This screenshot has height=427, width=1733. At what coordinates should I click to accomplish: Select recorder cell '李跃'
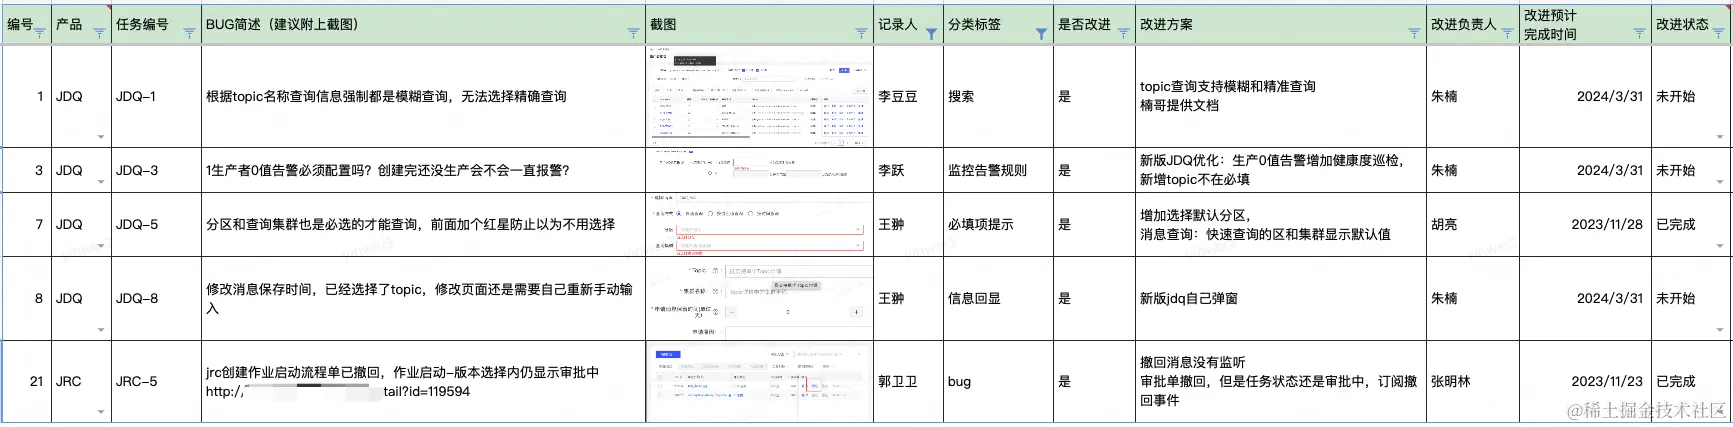pyautogui.click(x=908, y=170)
